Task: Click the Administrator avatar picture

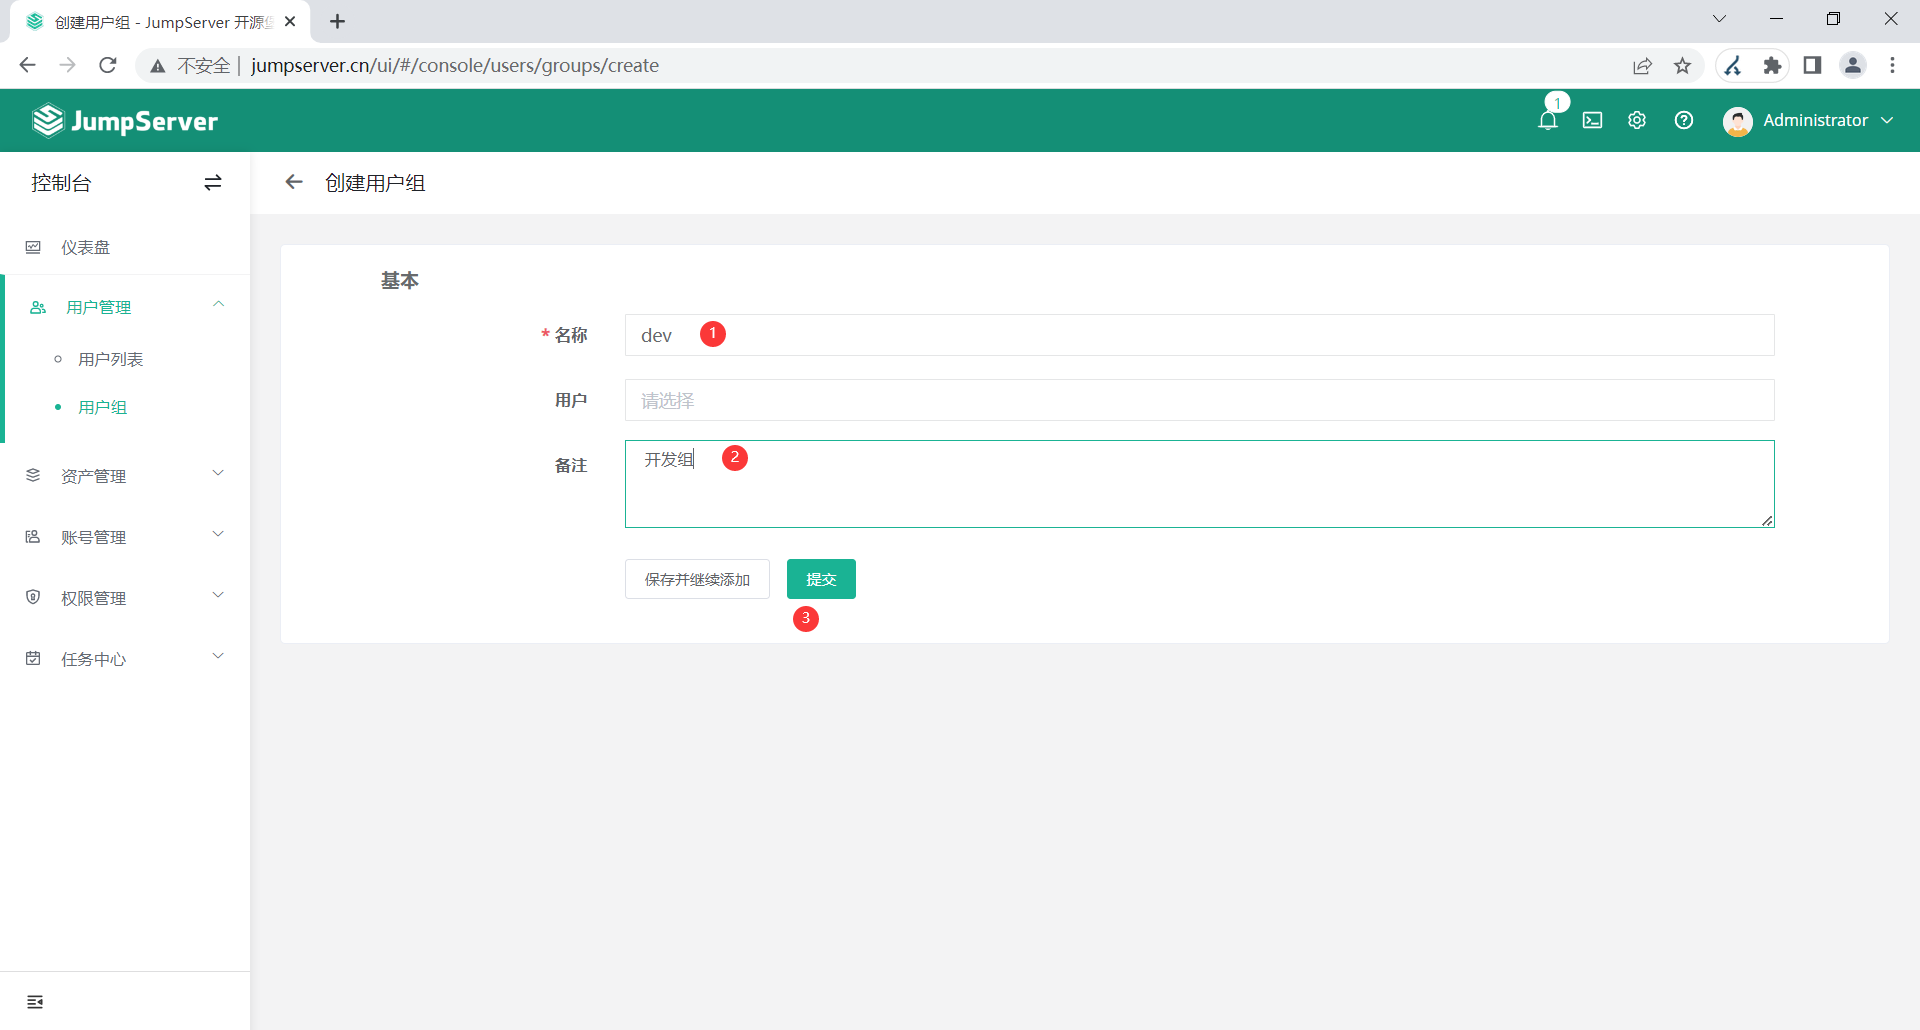Action: (1738, 121)
